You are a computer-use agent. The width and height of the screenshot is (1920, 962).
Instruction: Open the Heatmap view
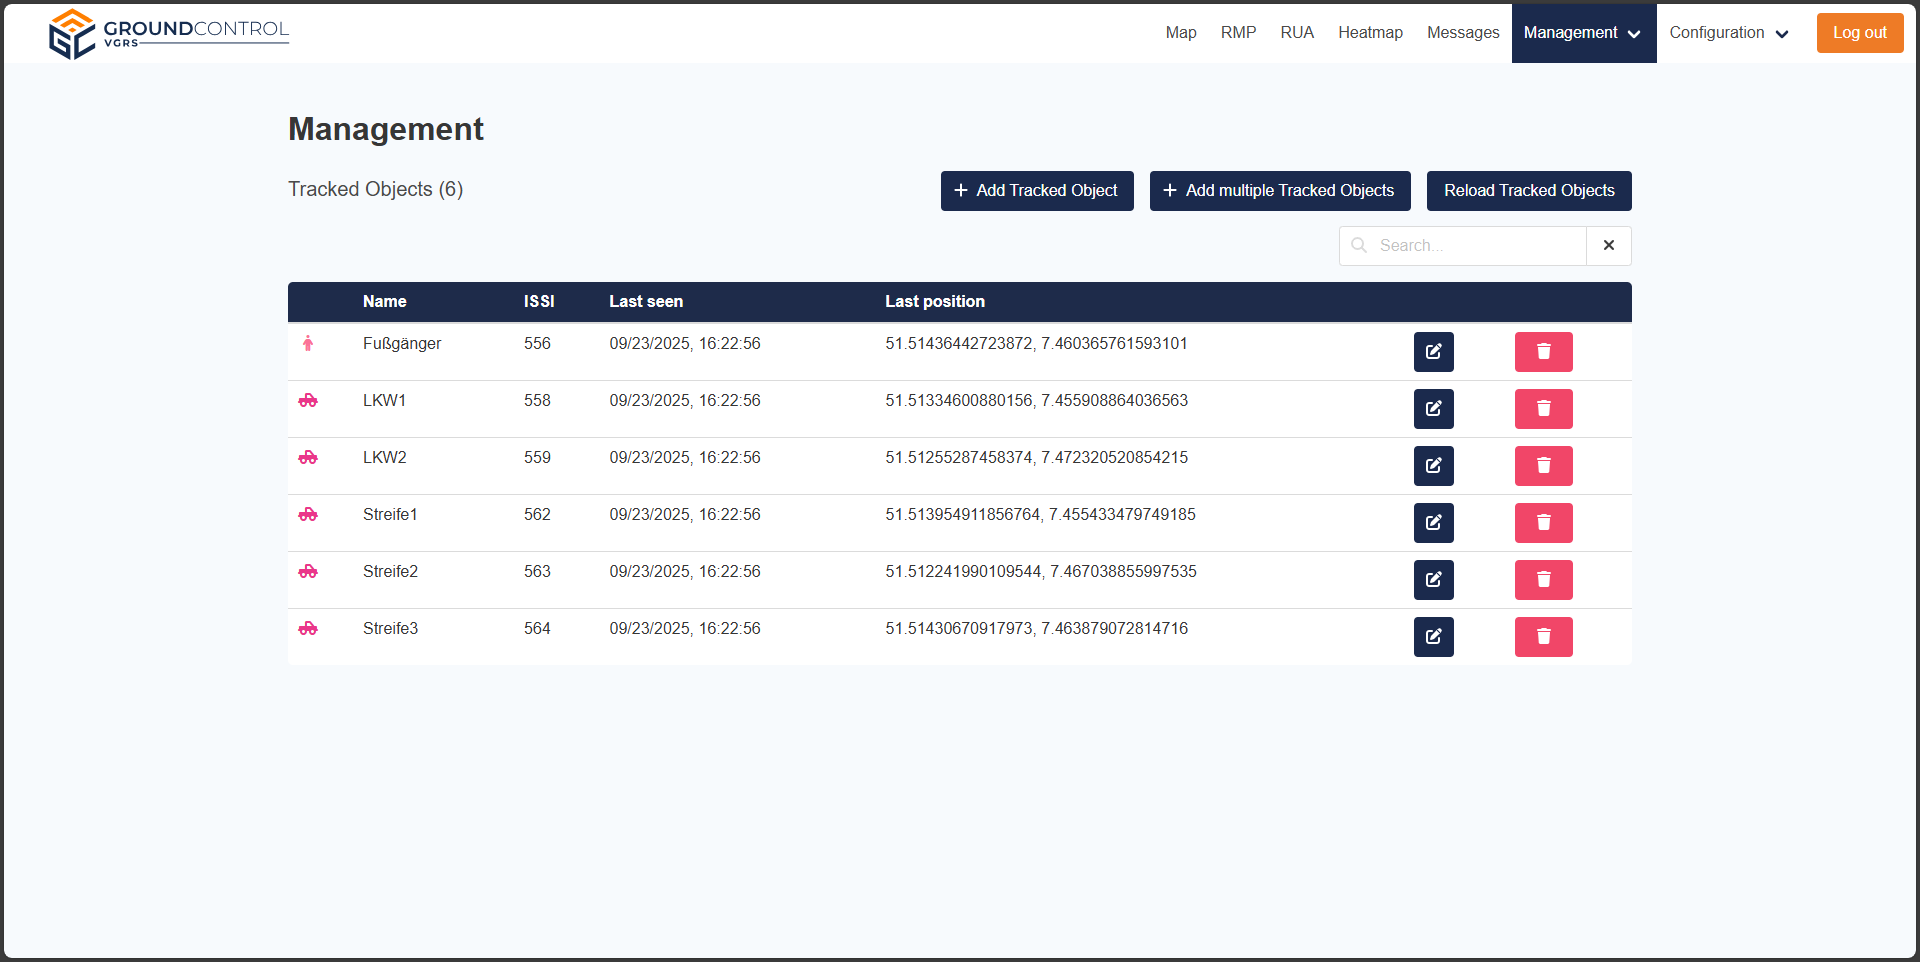tap(1370, 33)
